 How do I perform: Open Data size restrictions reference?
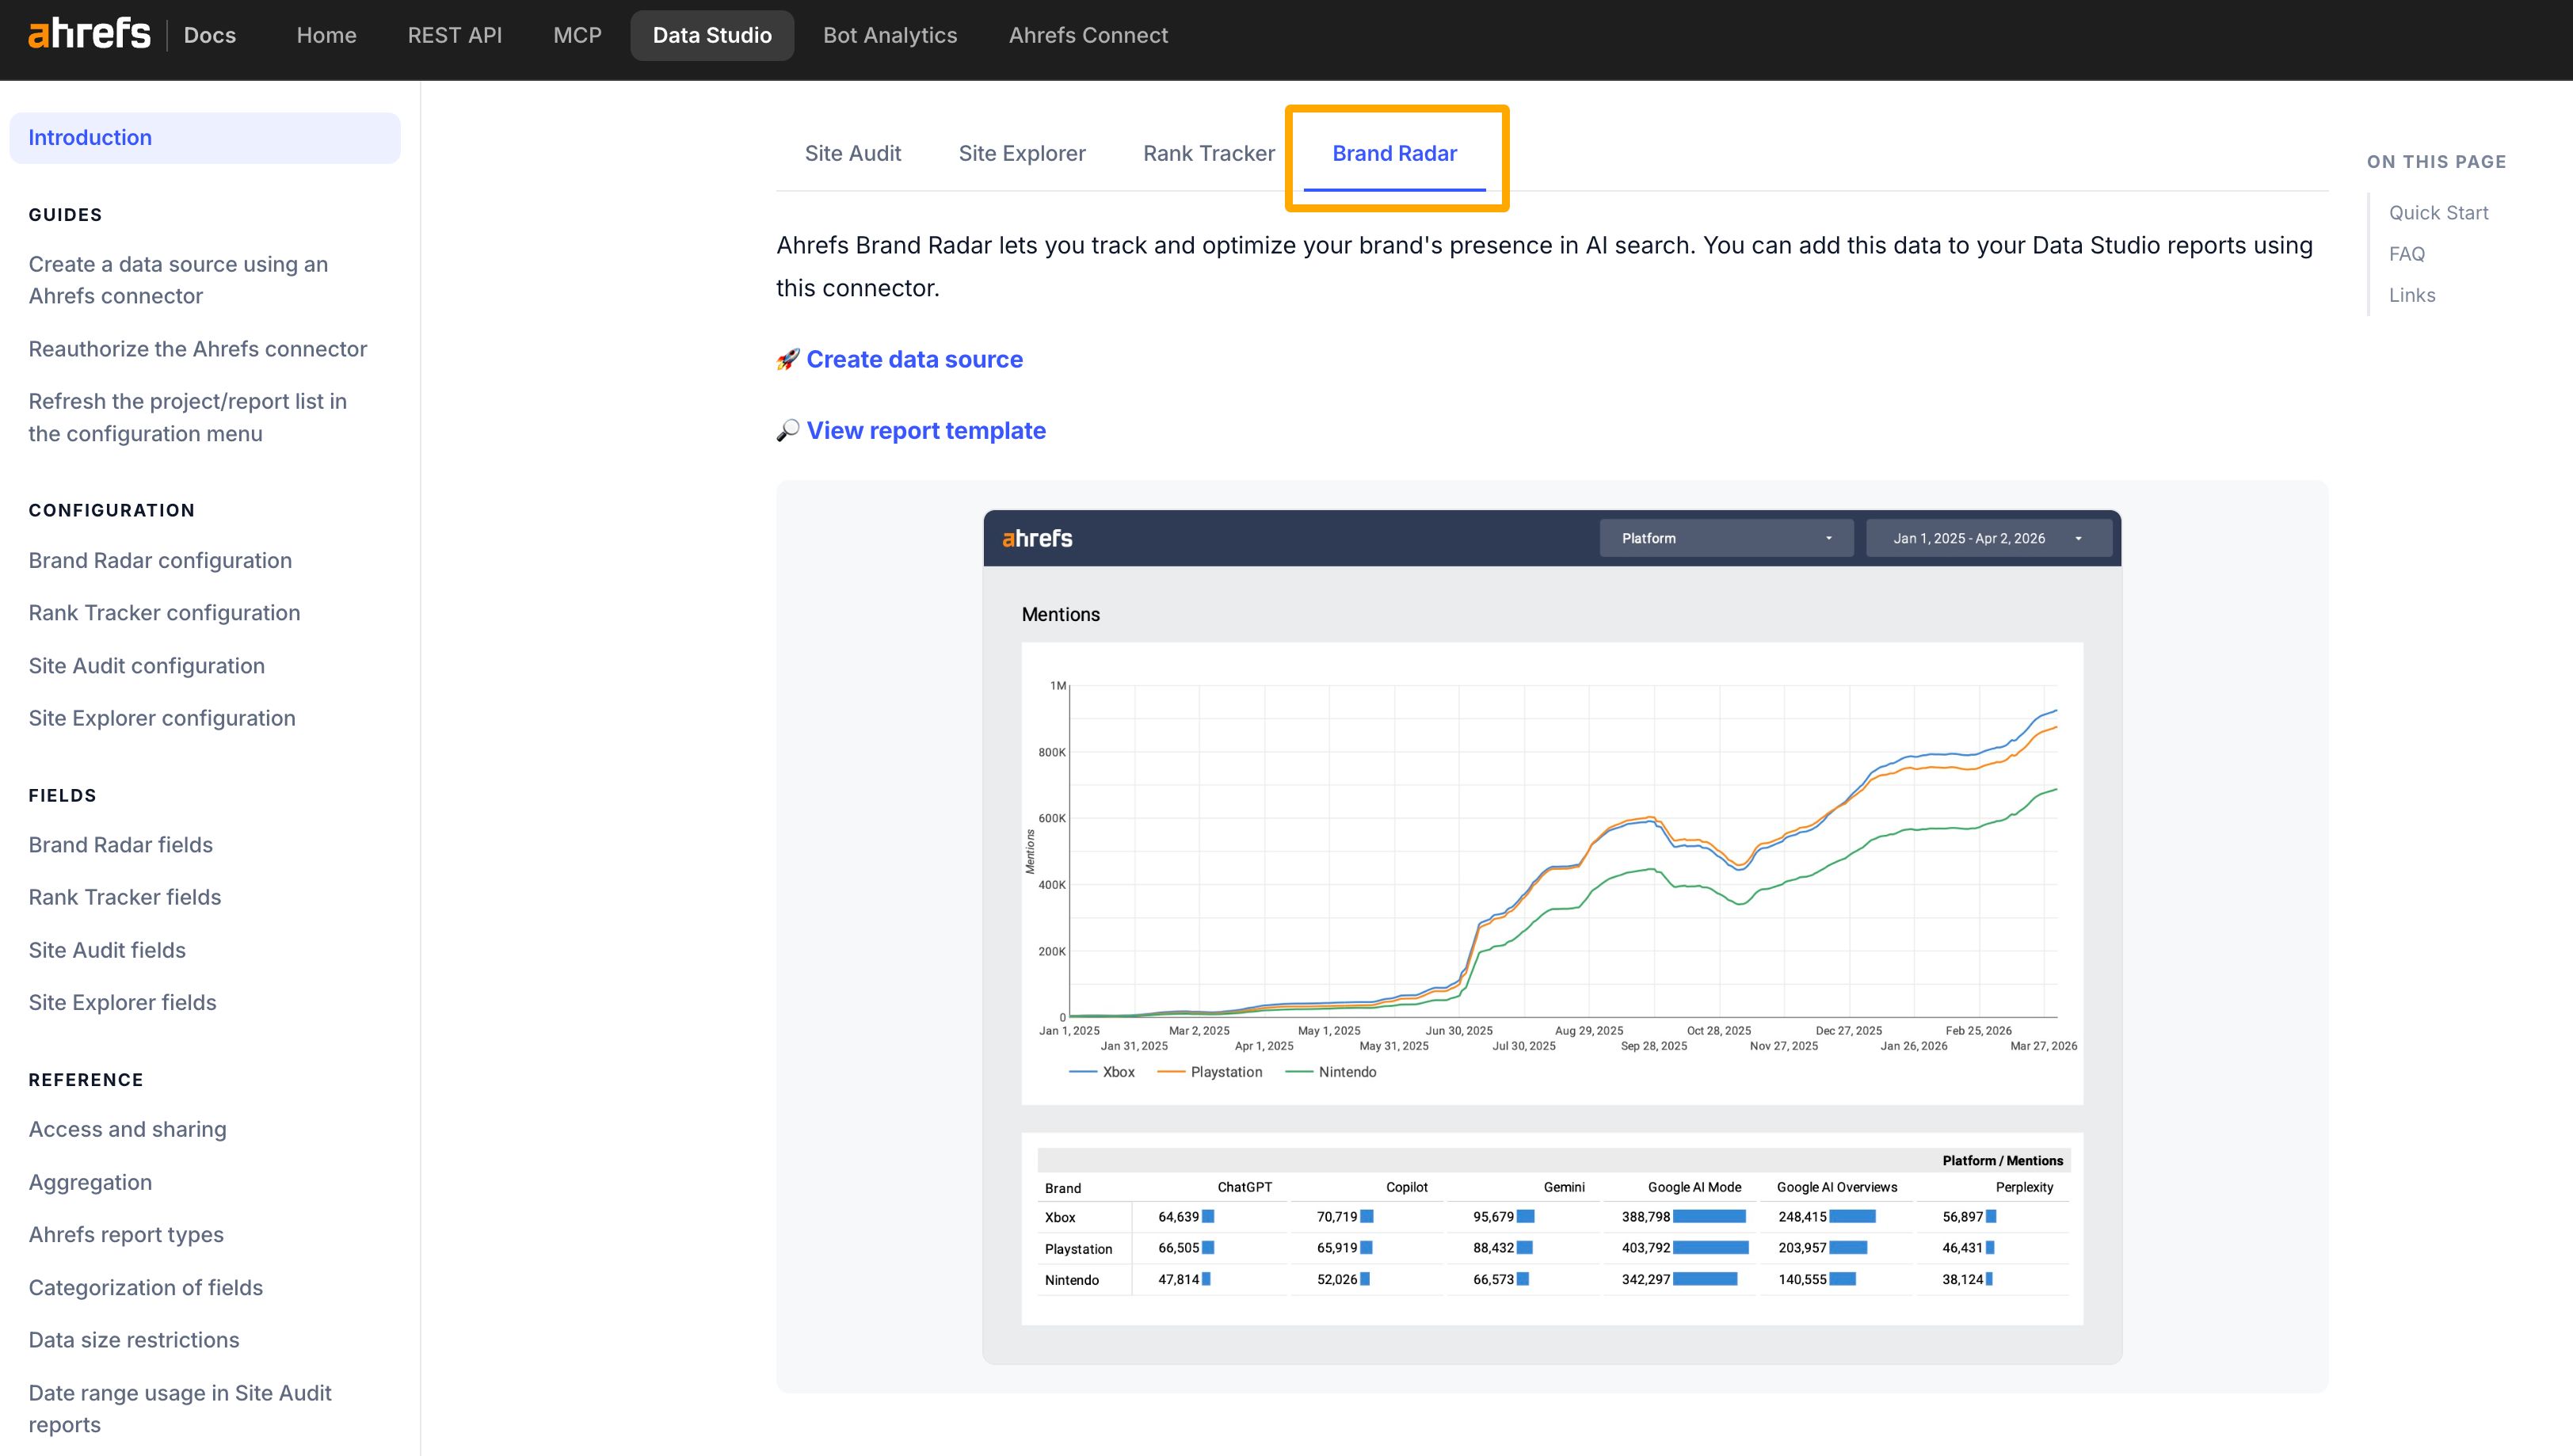pyautogui.click(x=134, y=1340)
